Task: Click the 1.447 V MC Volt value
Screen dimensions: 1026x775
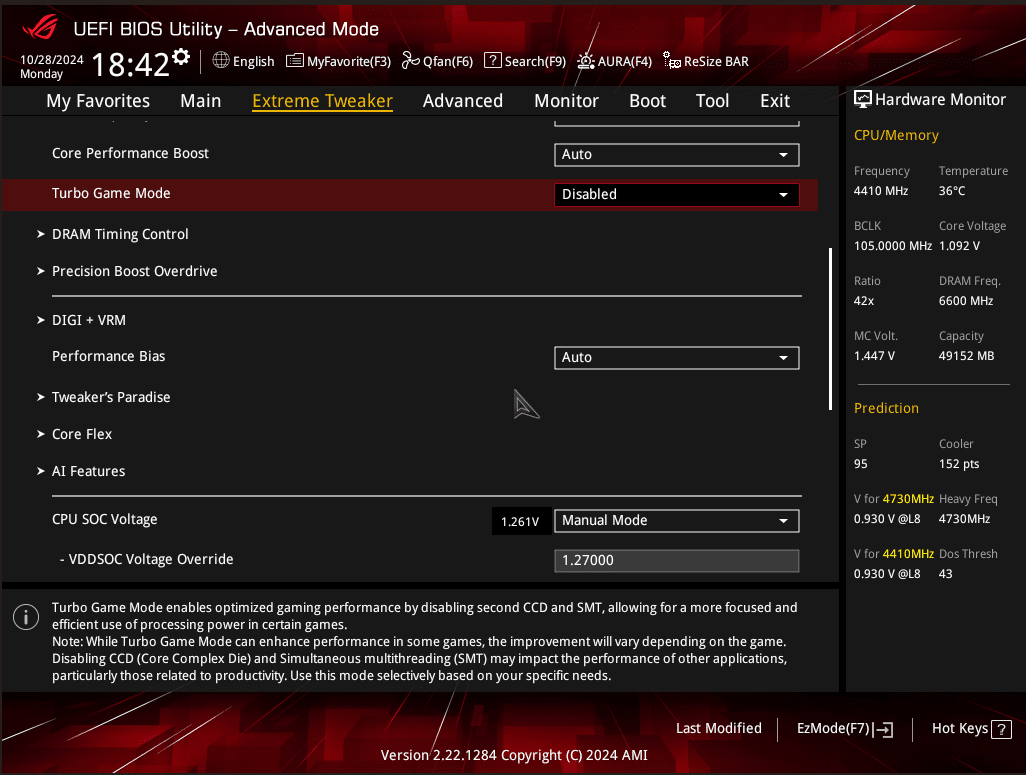Action: point(874,356)
